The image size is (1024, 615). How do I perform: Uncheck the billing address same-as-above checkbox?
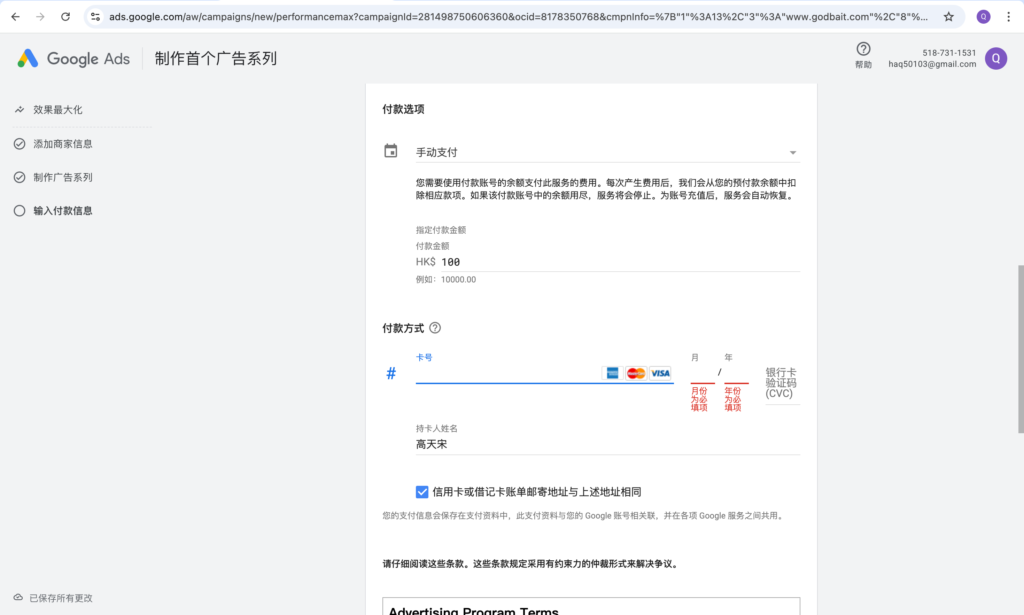(x=422, y=492)
